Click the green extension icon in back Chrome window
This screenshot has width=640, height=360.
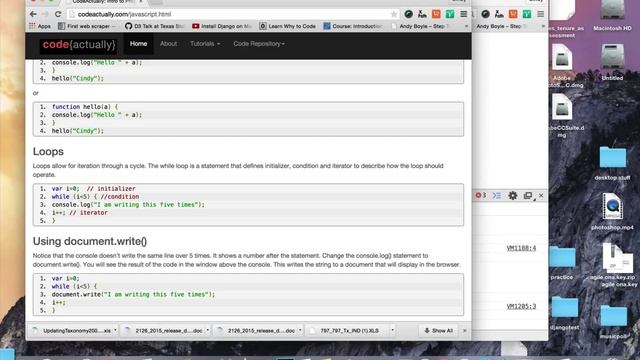[527, 14]
